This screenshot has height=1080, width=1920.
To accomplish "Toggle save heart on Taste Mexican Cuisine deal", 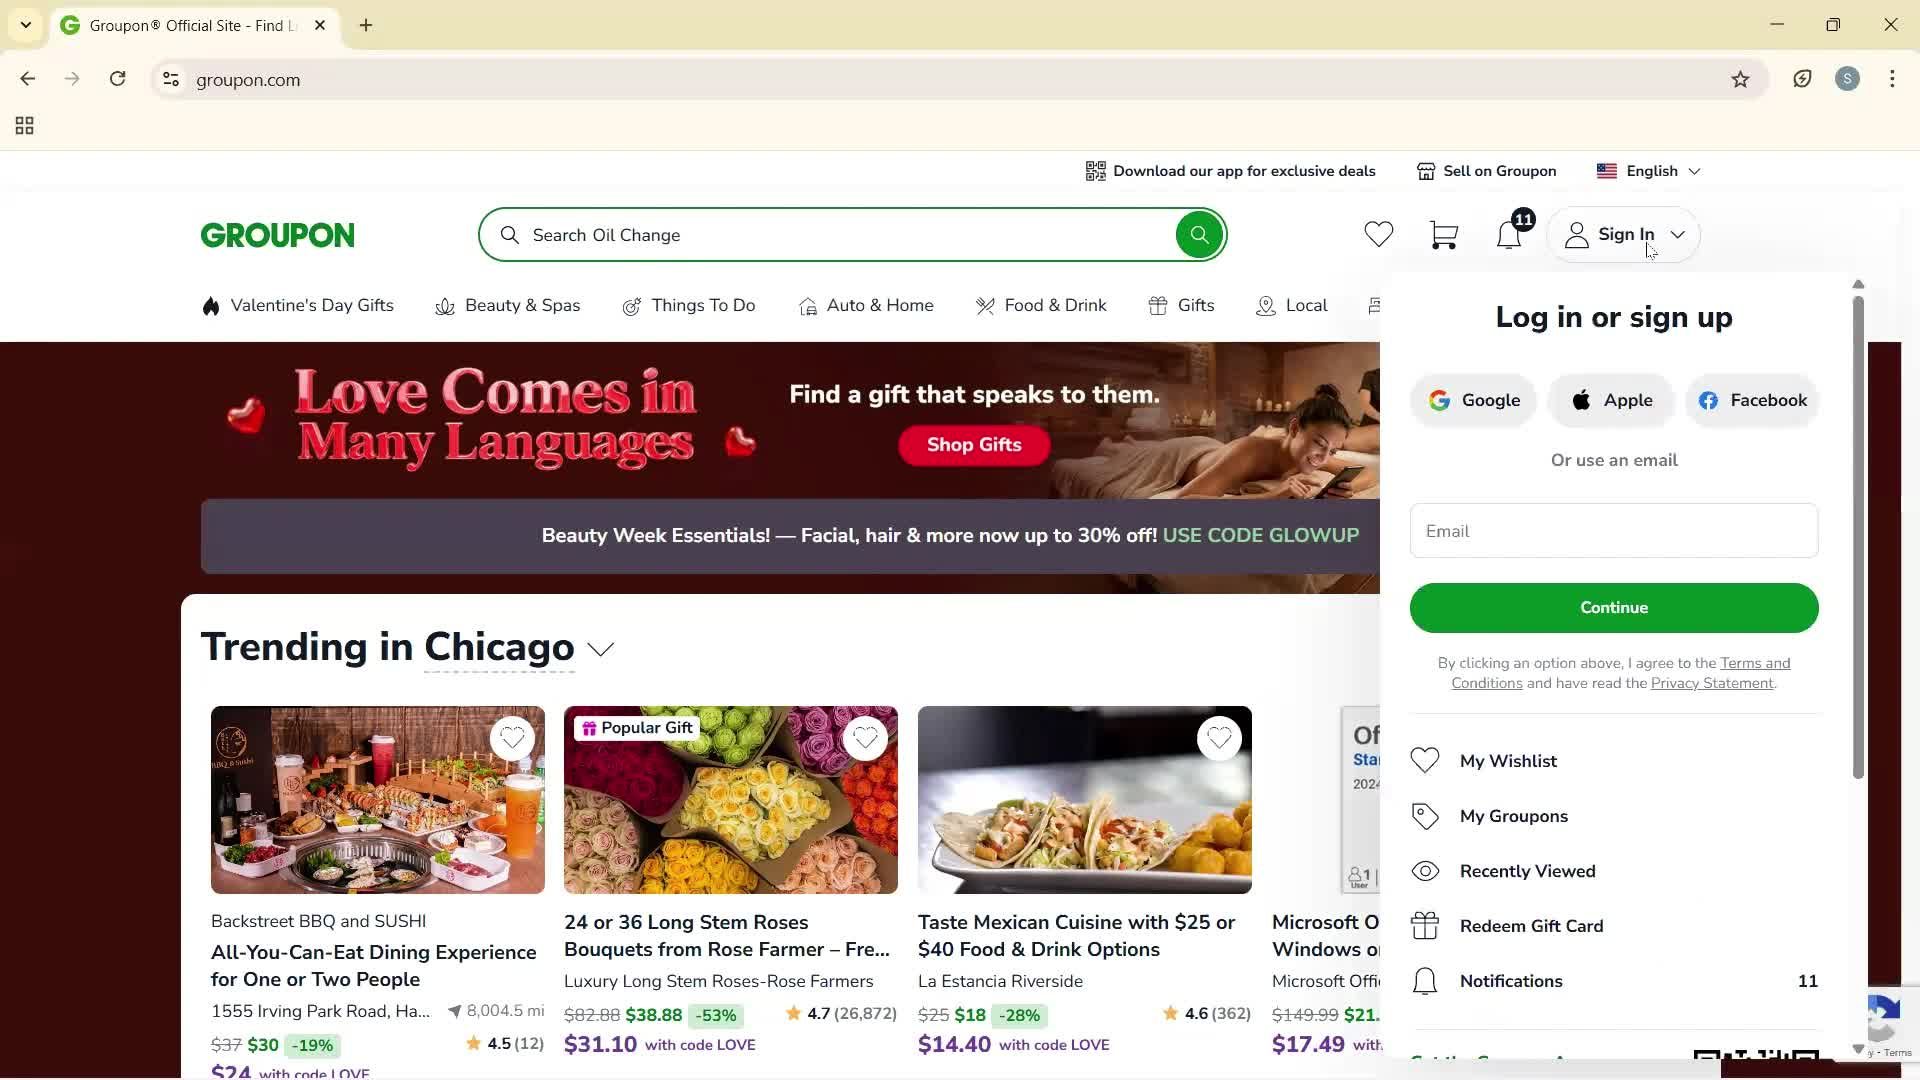I will coord(1219,738).
